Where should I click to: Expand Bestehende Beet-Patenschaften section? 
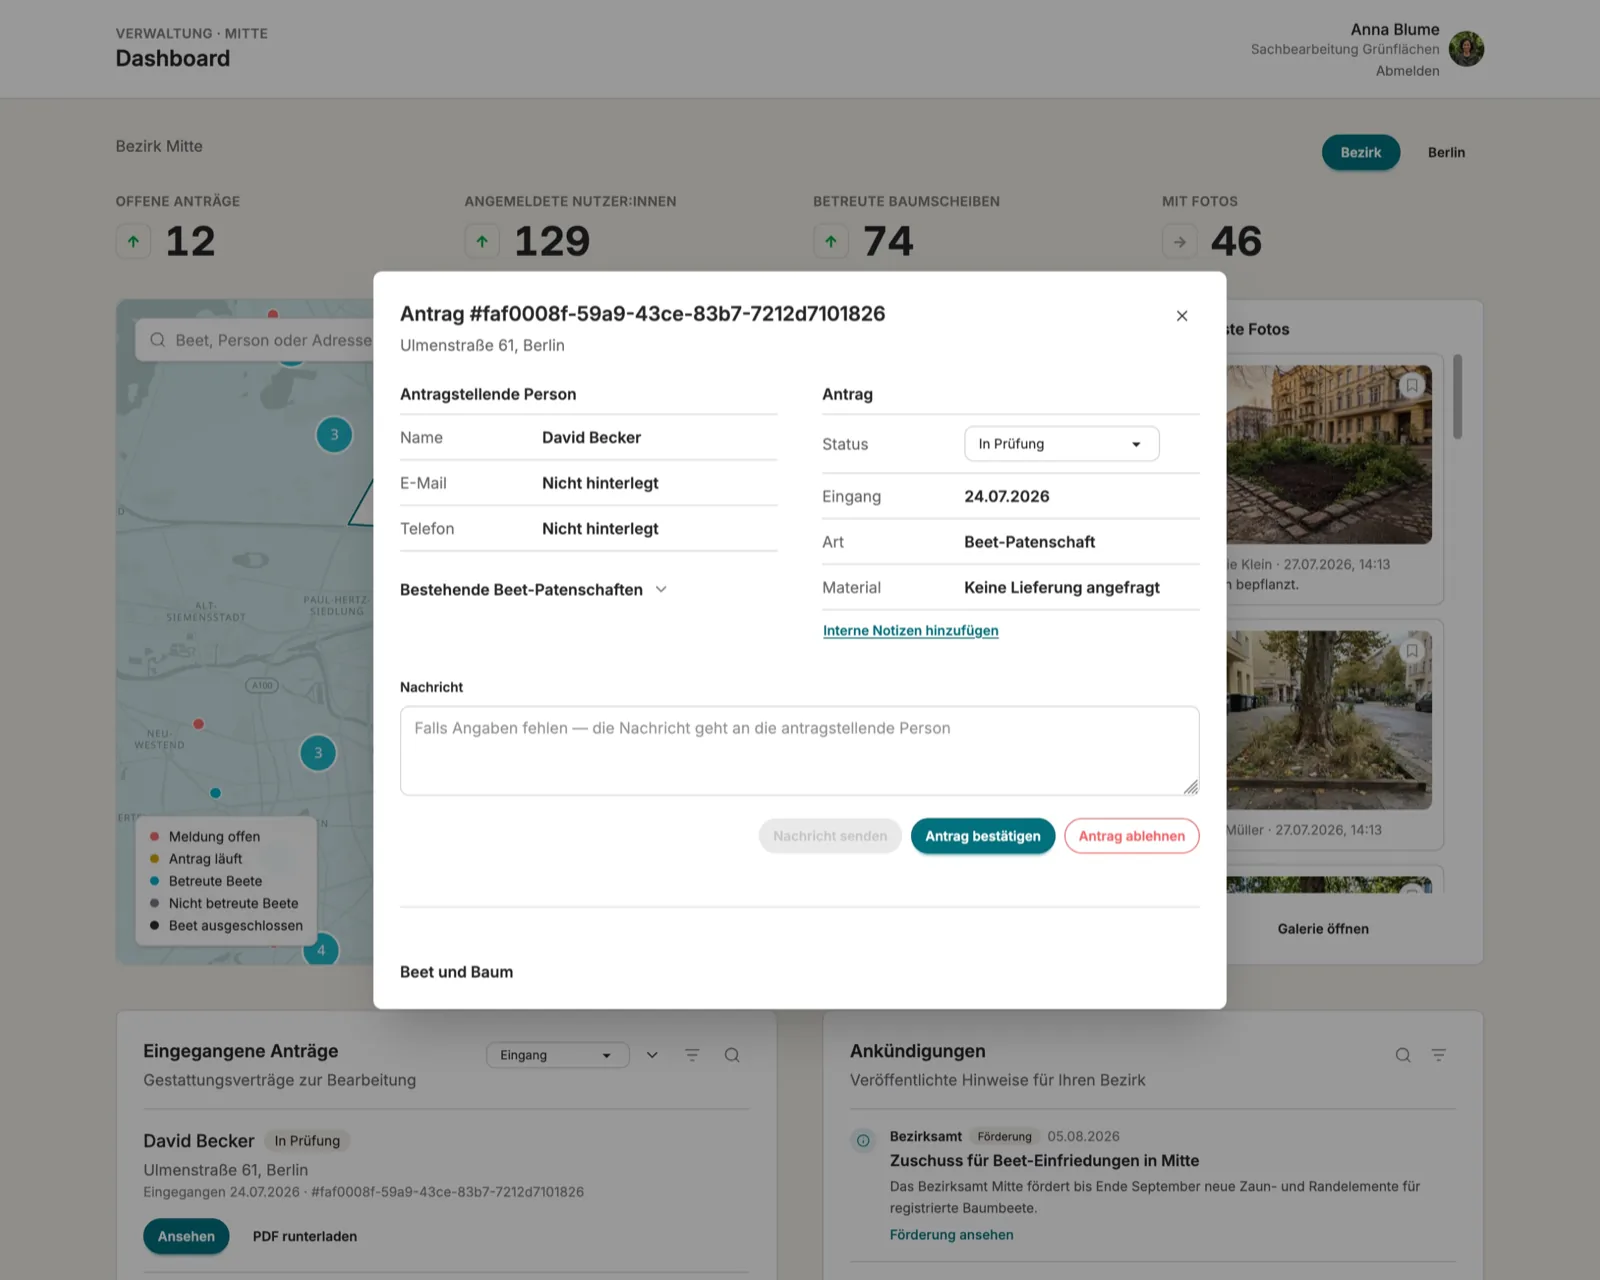(534, 590)
